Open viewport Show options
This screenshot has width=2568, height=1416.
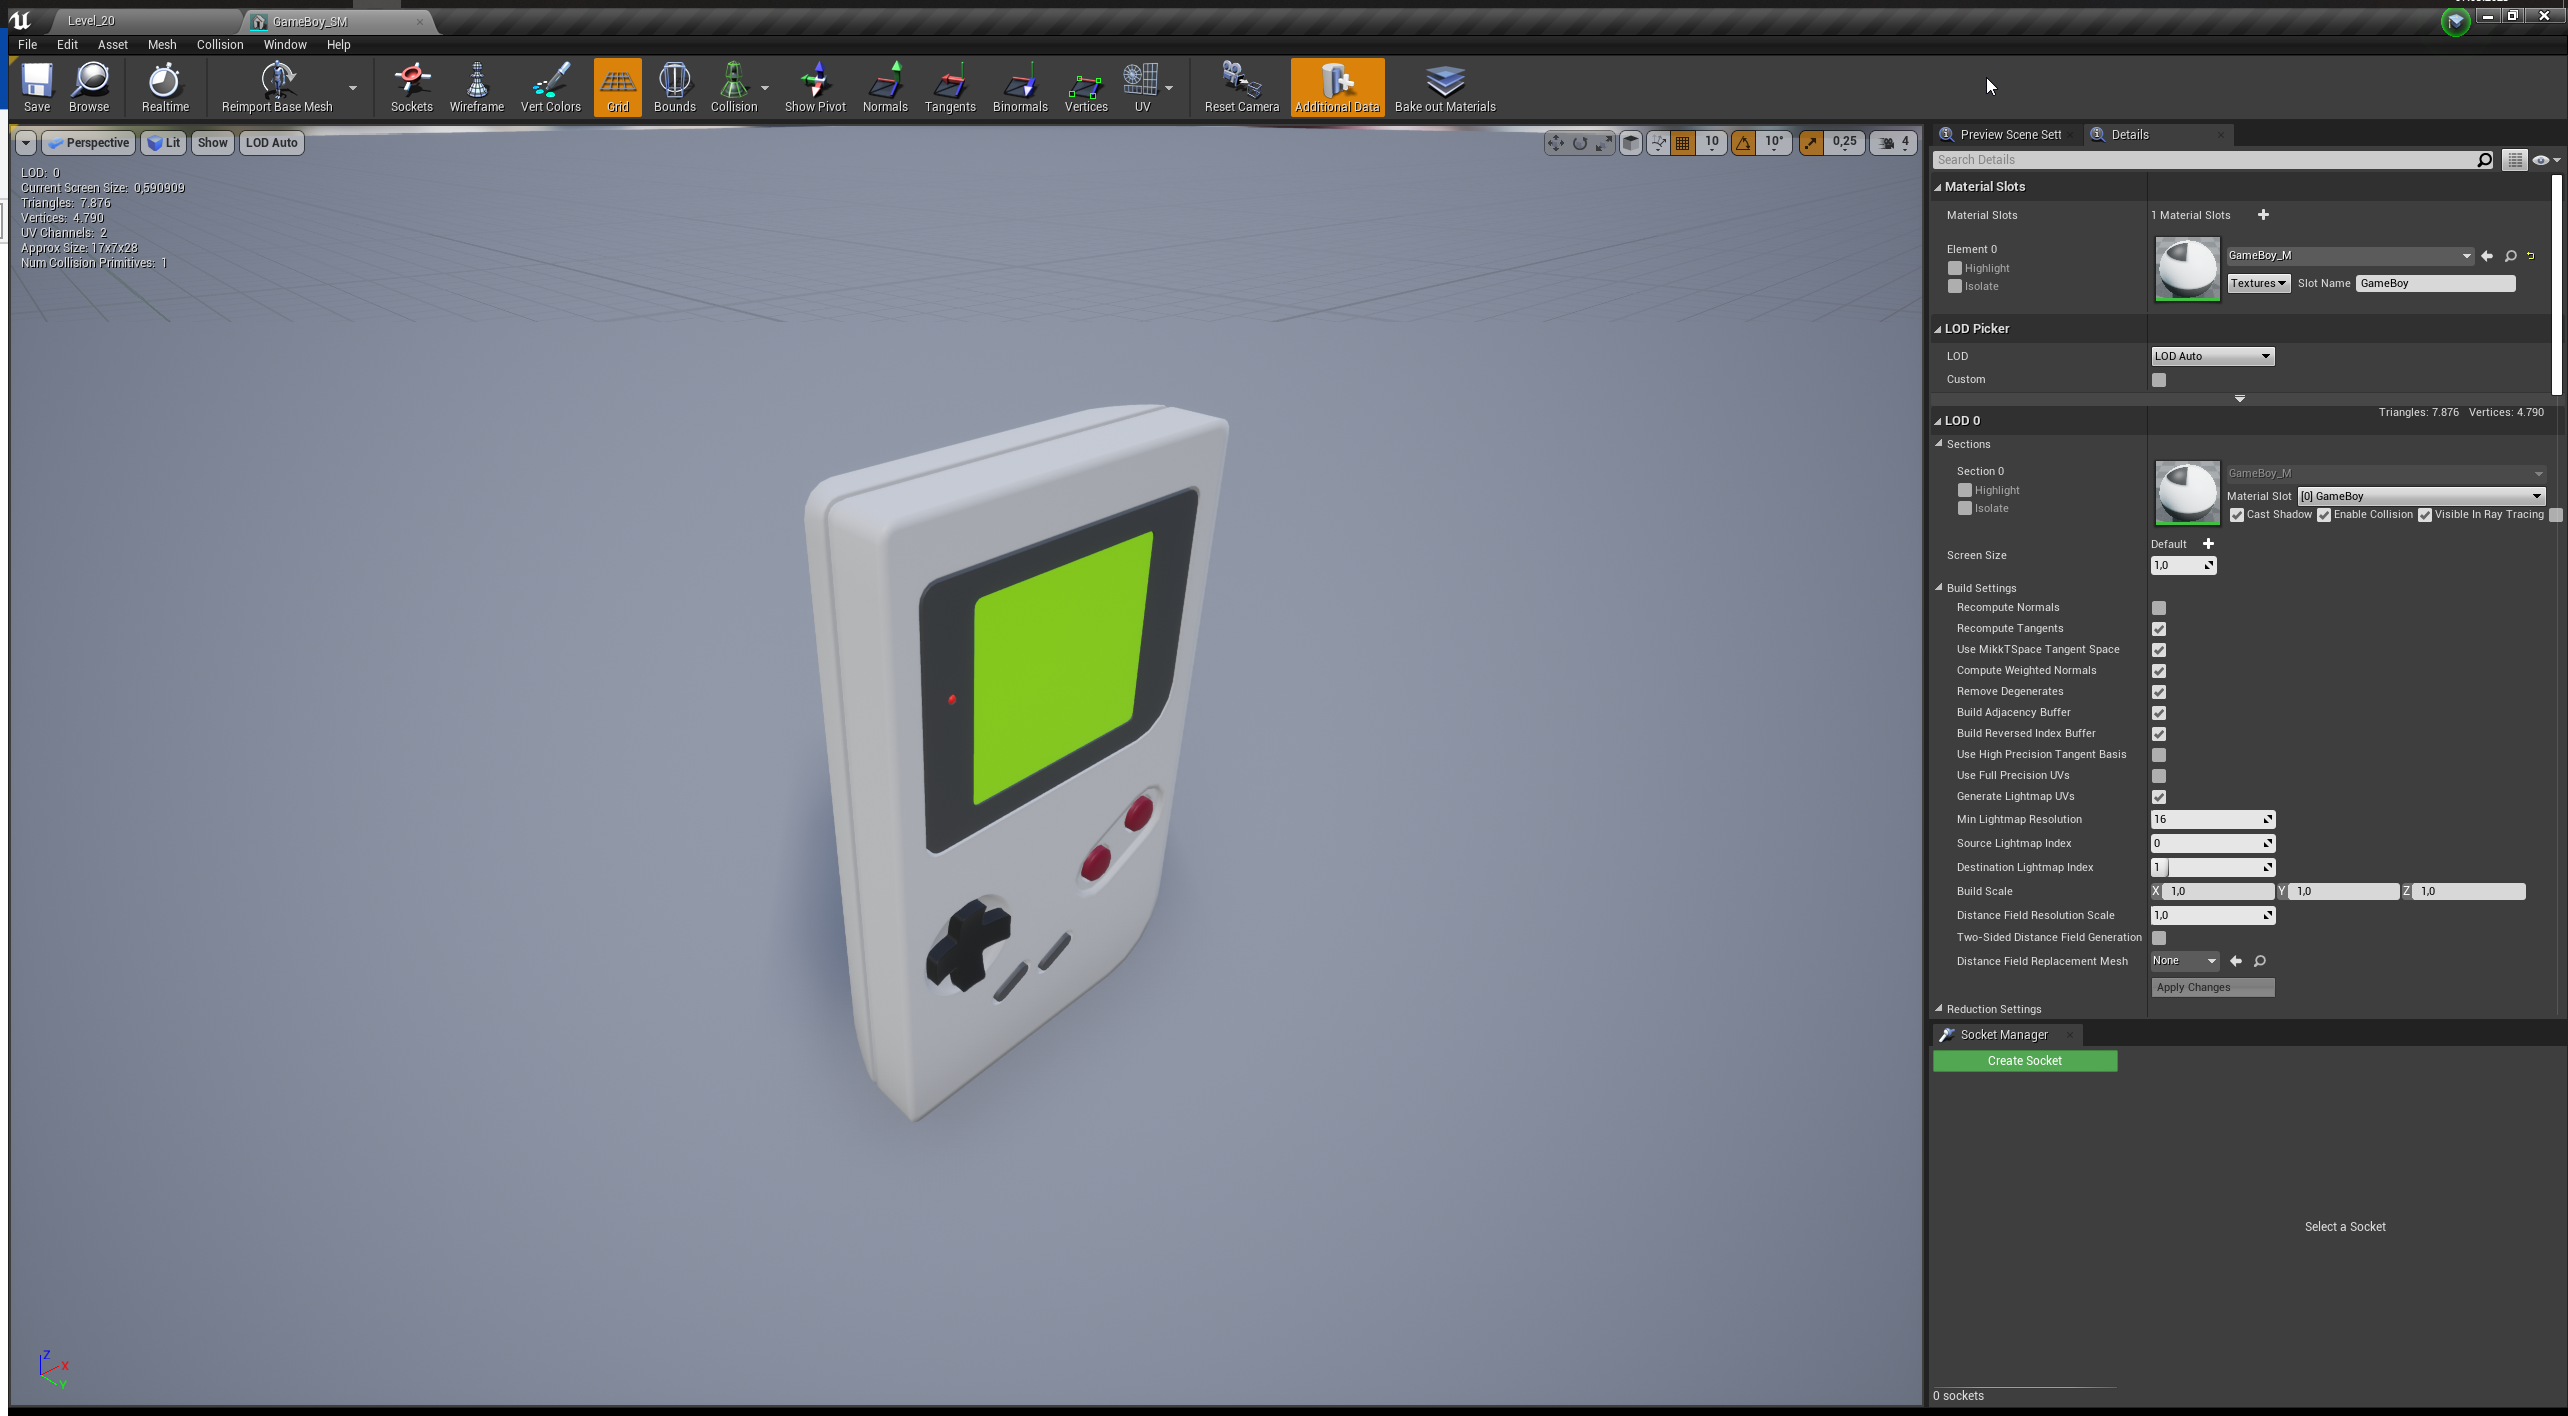[x=212, y=143]
